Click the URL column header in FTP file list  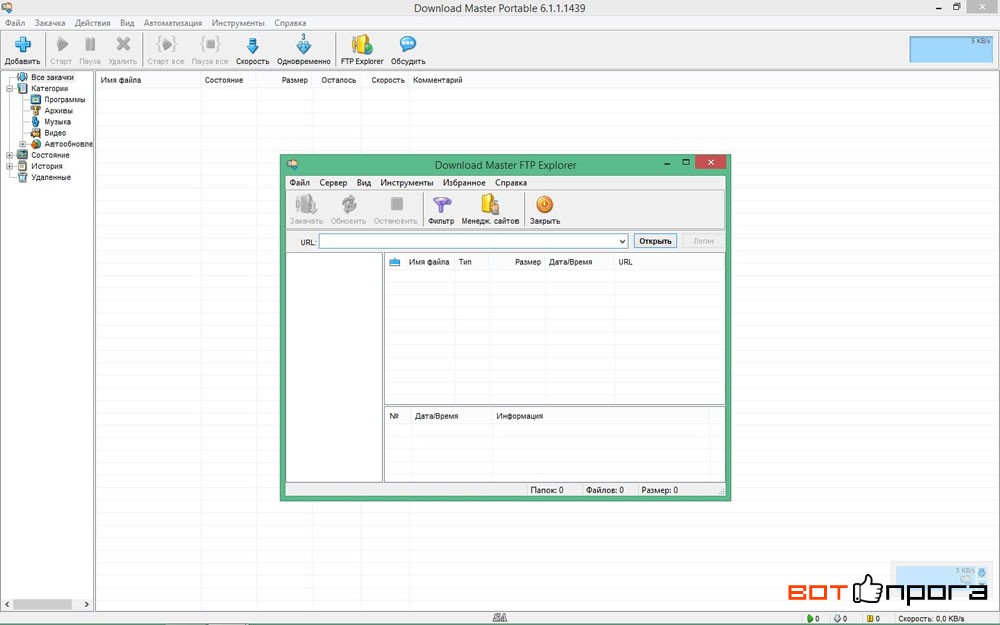coord(625,262)
